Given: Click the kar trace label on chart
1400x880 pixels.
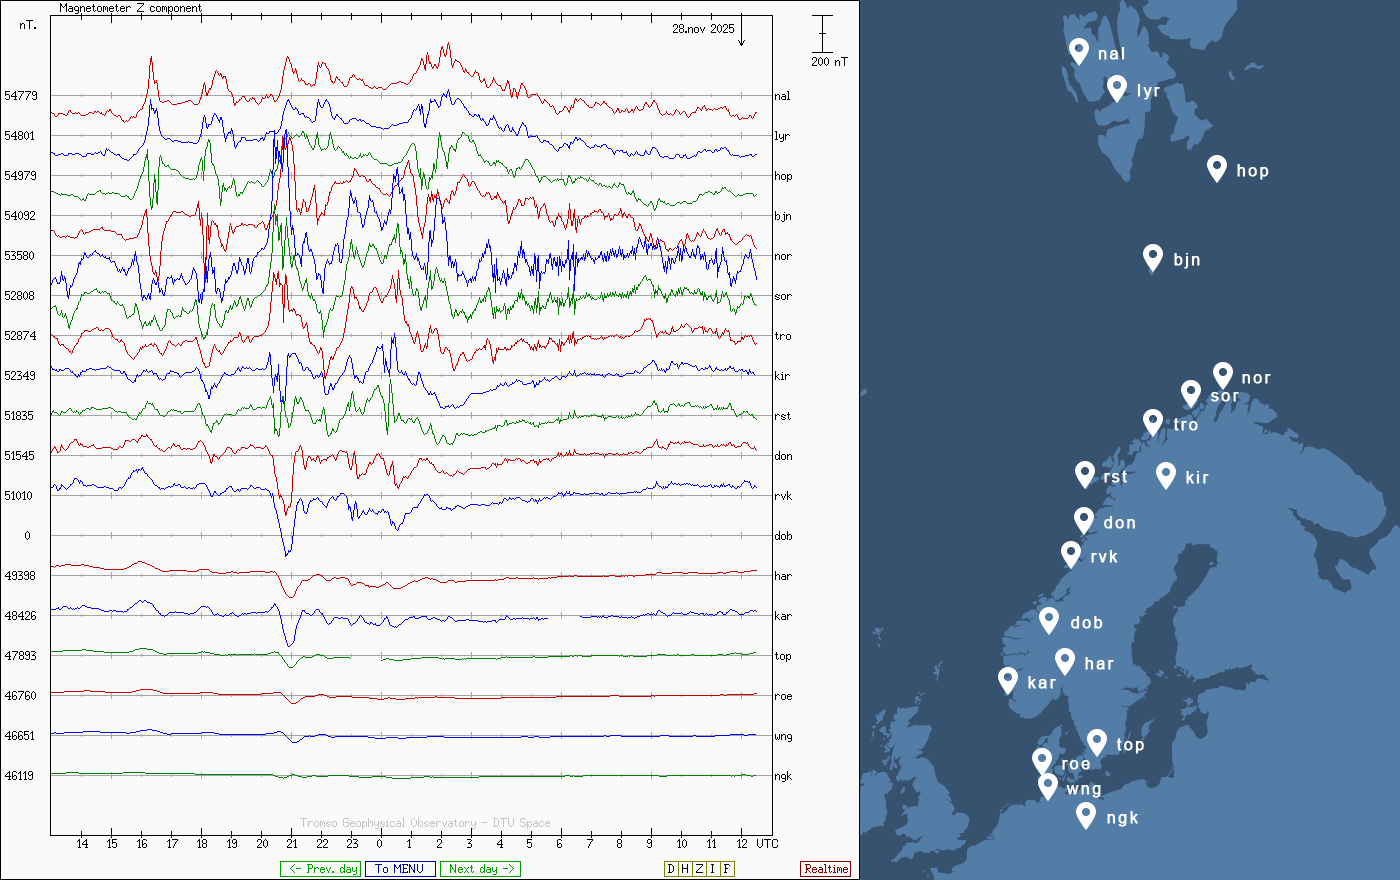Looking at the screenshot, I should point(782,616).
